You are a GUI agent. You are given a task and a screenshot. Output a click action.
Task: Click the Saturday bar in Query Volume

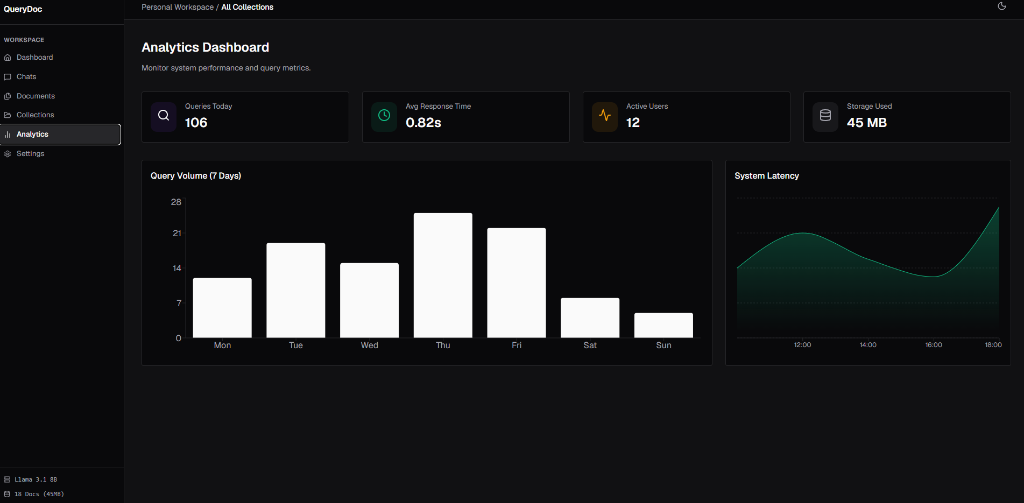590,317
